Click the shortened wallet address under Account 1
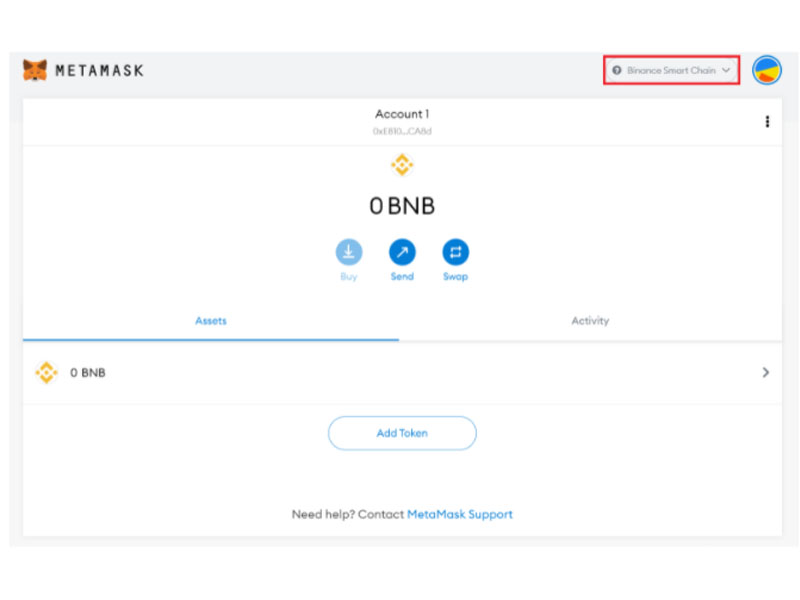Viewport: 800px width, 600px height. tap(402, 131)
